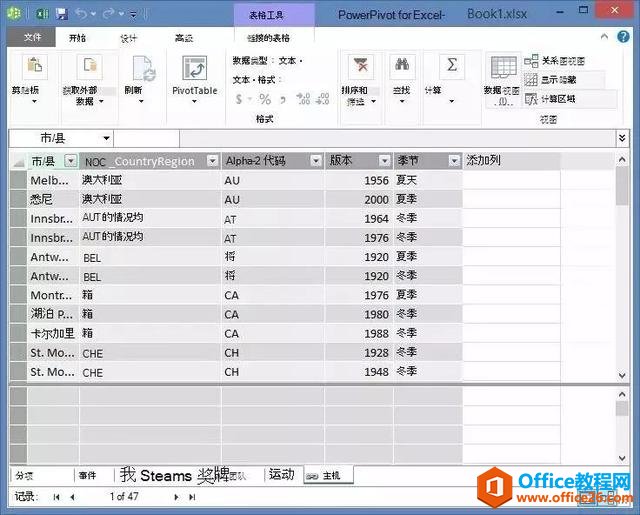Viewport: 640px width, 515px height.
Task: Apply currency format dollar icon
Action: coord(239,99)
